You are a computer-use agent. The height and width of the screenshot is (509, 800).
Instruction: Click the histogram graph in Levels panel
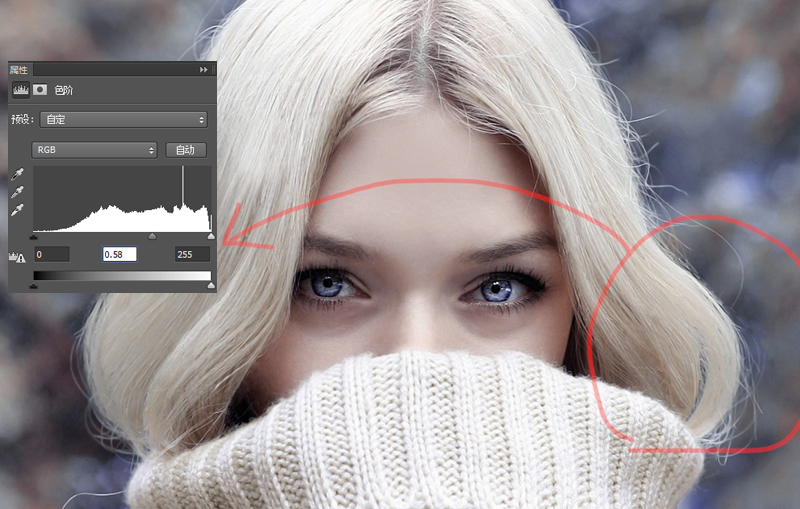point(122,199)
